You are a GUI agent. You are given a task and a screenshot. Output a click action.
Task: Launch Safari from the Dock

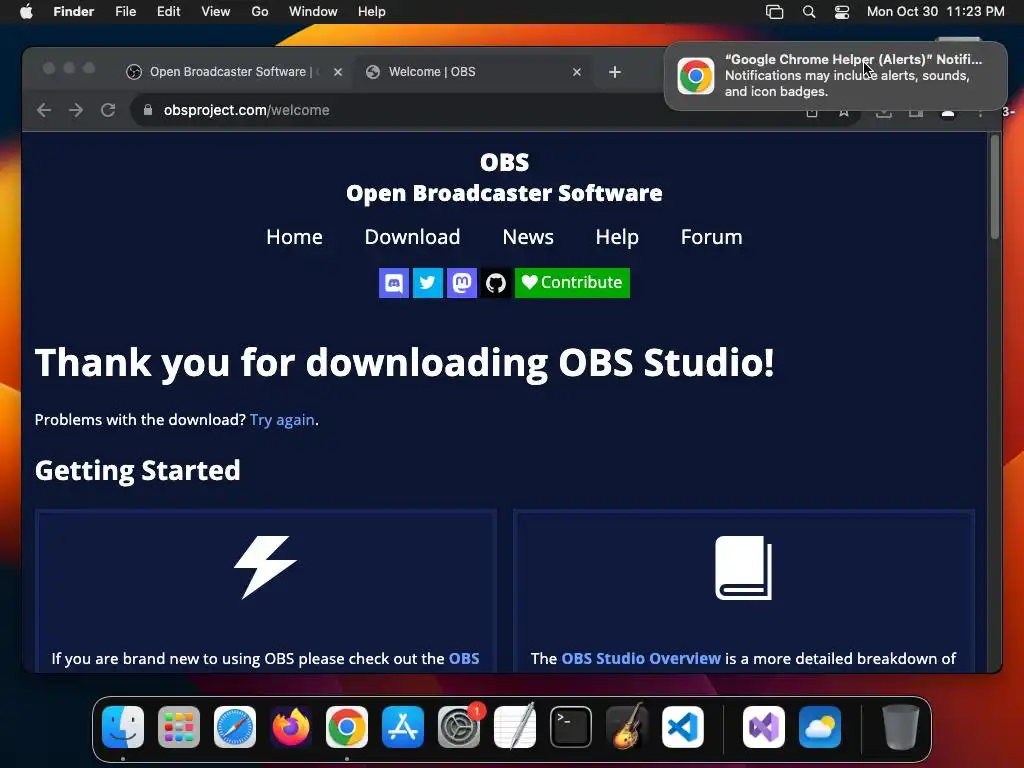pyautogui.click(x=235, y=727)
